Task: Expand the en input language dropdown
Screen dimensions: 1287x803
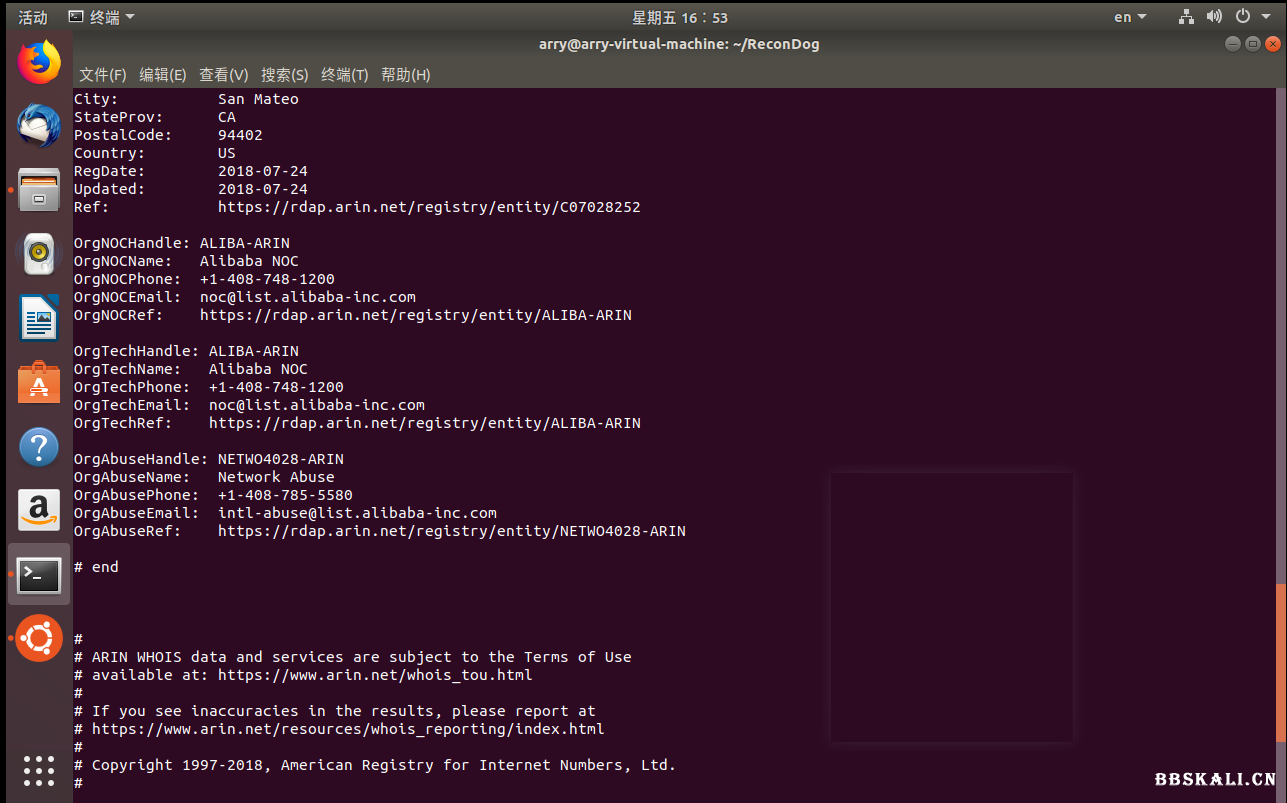Action: click(1130, 17)
